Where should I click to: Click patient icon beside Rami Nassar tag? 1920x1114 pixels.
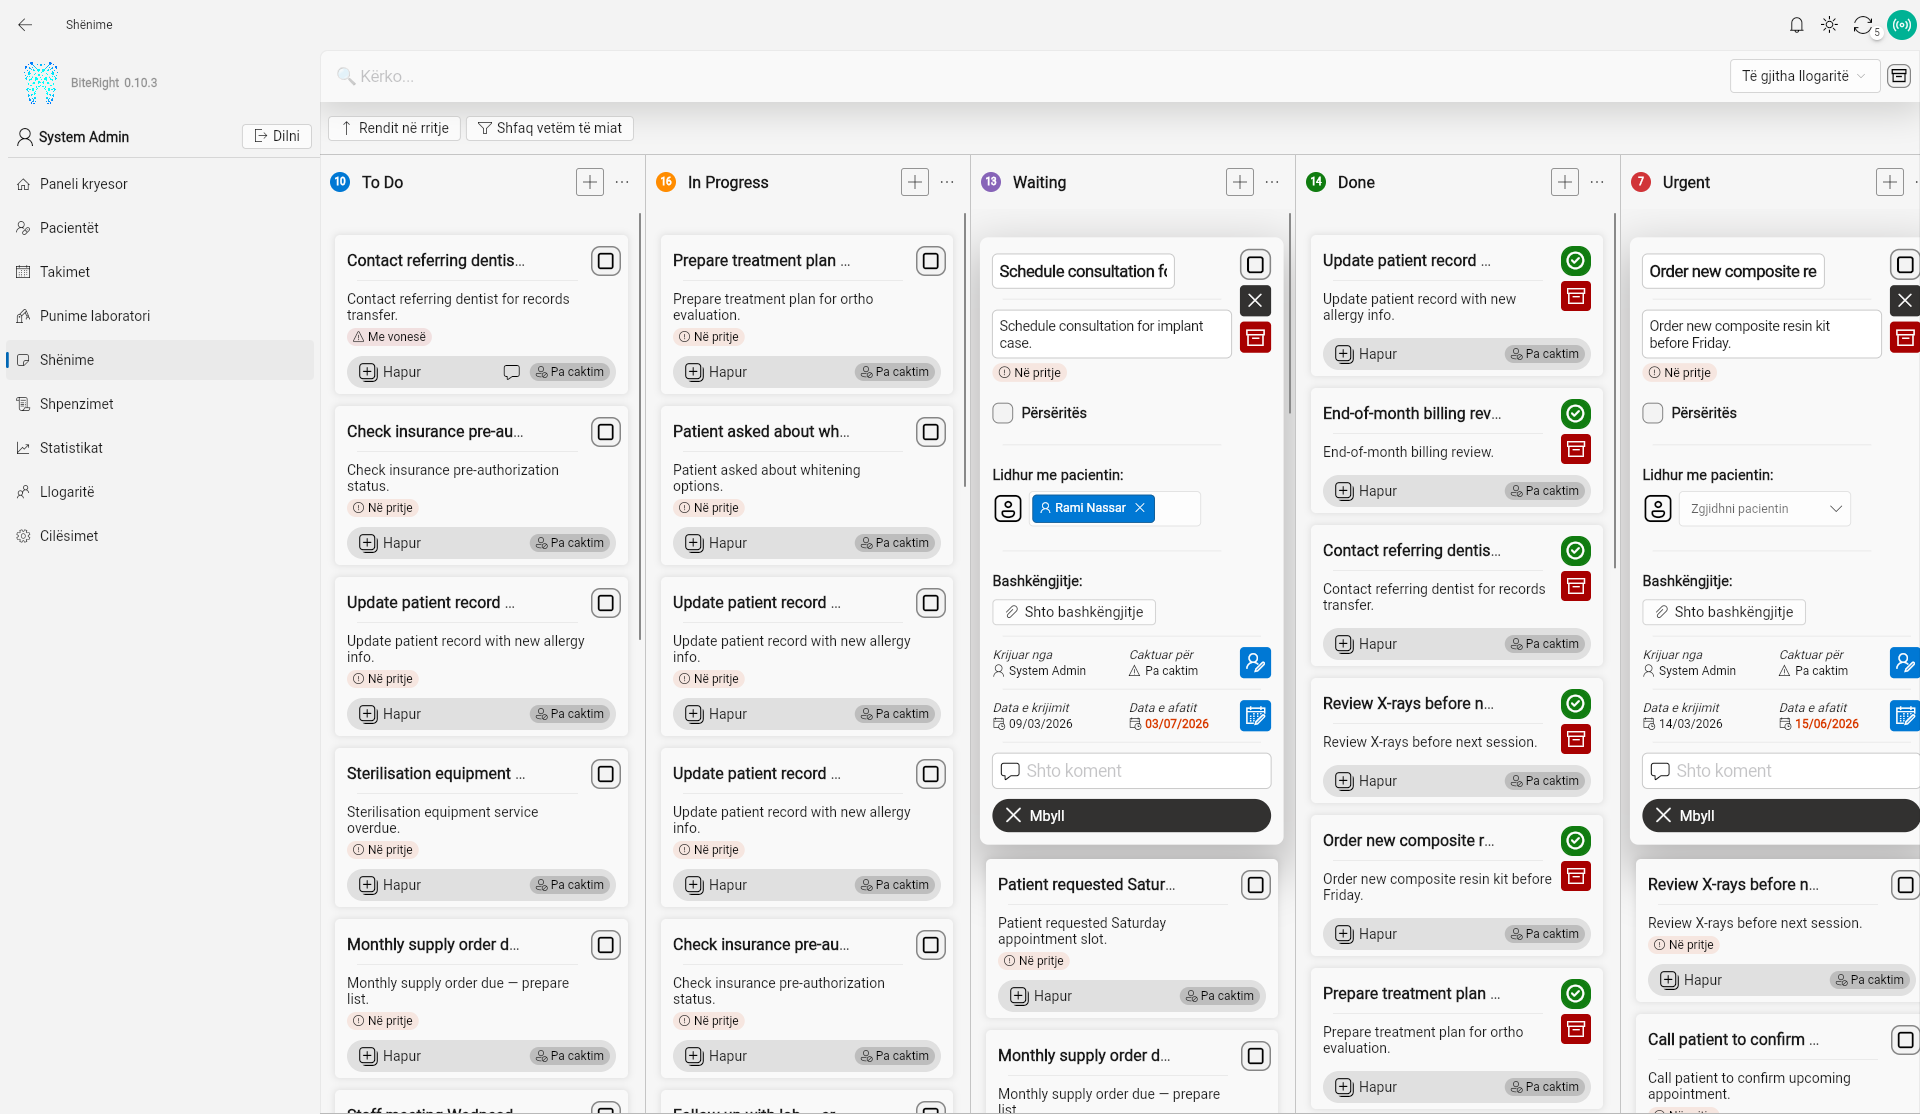click(x=1008, y=508)
